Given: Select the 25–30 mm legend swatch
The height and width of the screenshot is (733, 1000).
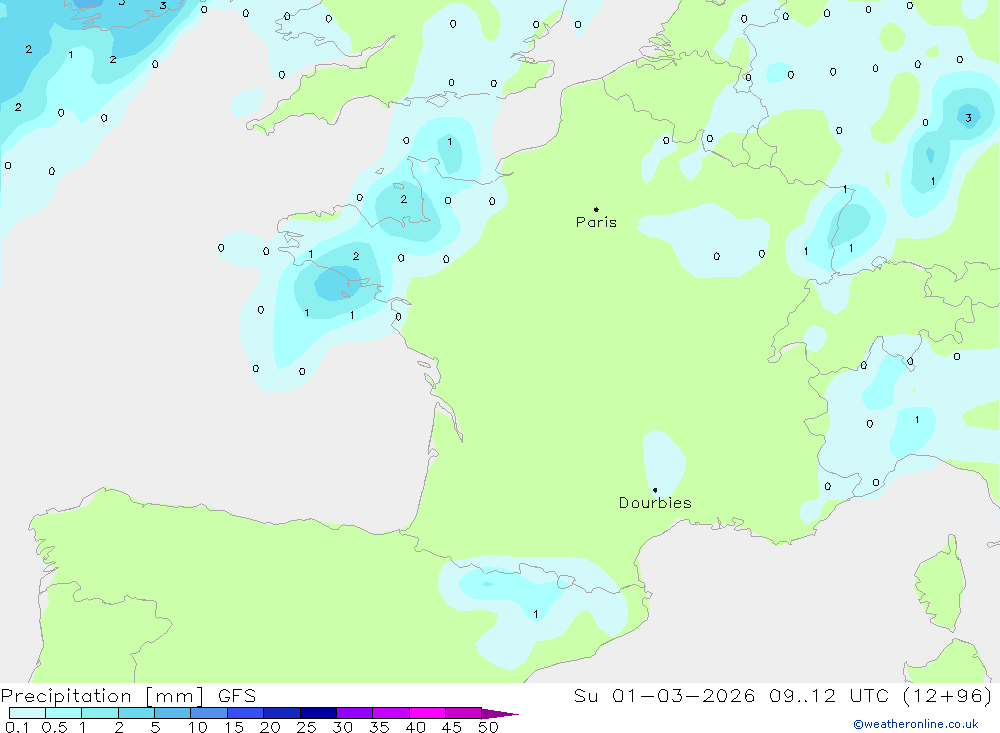Looking at the screenshot, I should pyautogui.click(x=318, y=713).
